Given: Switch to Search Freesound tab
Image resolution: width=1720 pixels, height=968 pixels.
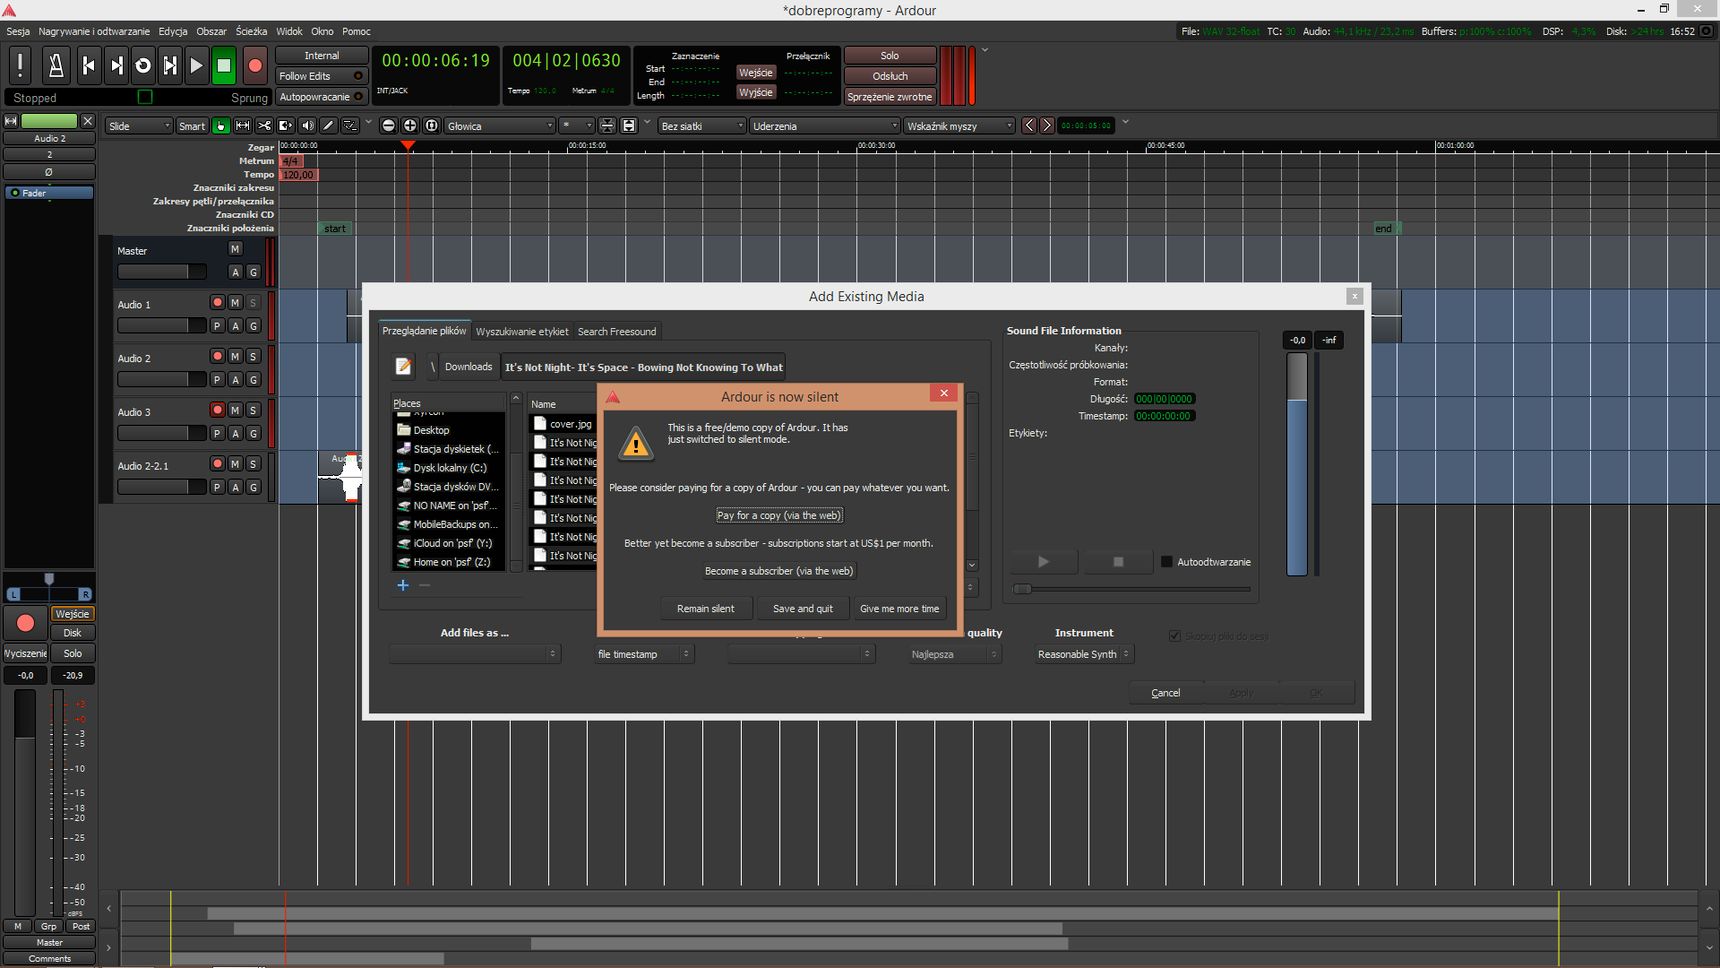Looking at the screenshot, I should pyautogui.click(x=617, y=332).
